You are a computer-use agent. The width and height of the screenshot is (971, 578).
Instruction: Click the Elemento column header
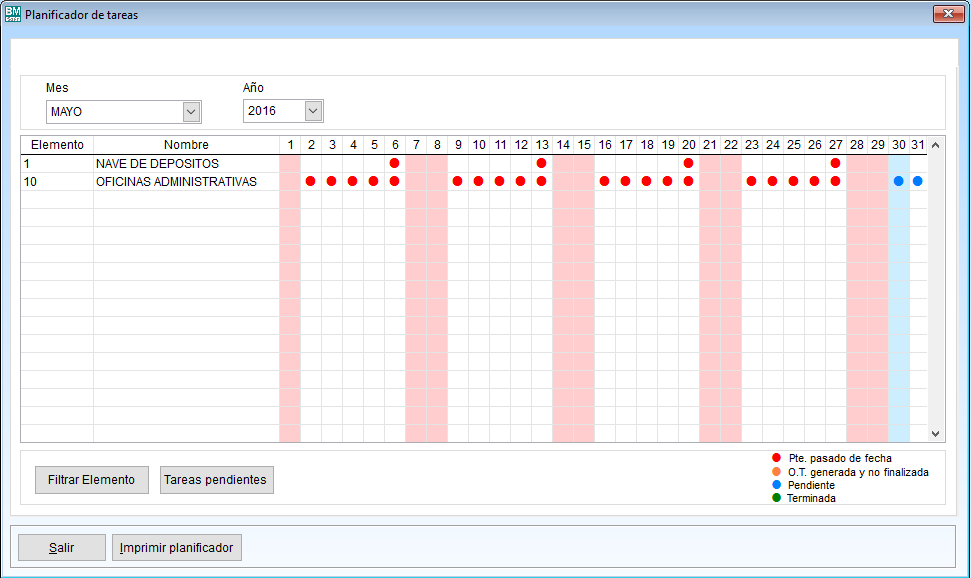click(57, 145)
